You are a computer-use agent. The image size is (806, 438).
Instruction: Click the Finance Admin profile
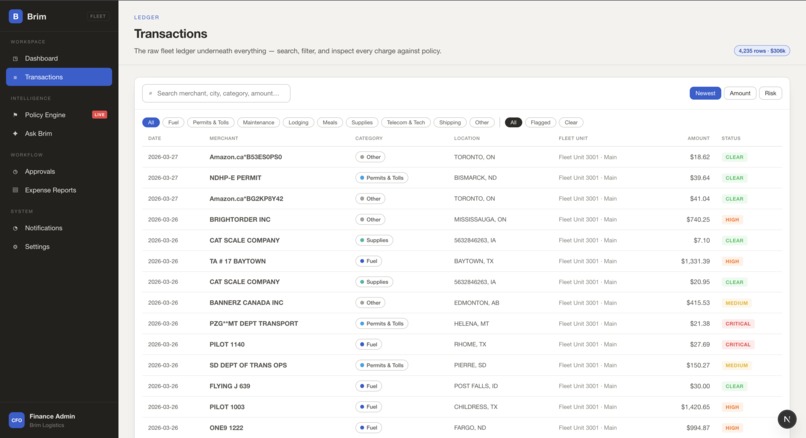click(59, 420)
